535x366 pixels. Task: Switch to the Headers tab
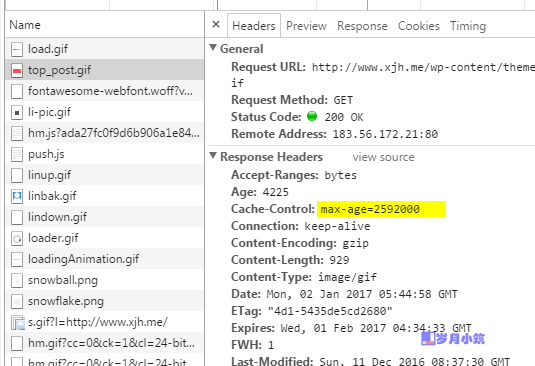(x=254, y=26)
